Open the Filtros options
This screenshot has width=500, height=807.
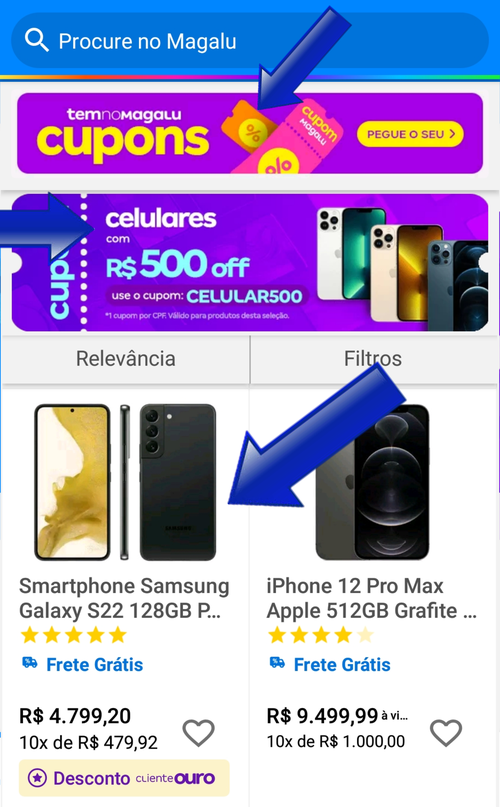[x=373, y=359]
